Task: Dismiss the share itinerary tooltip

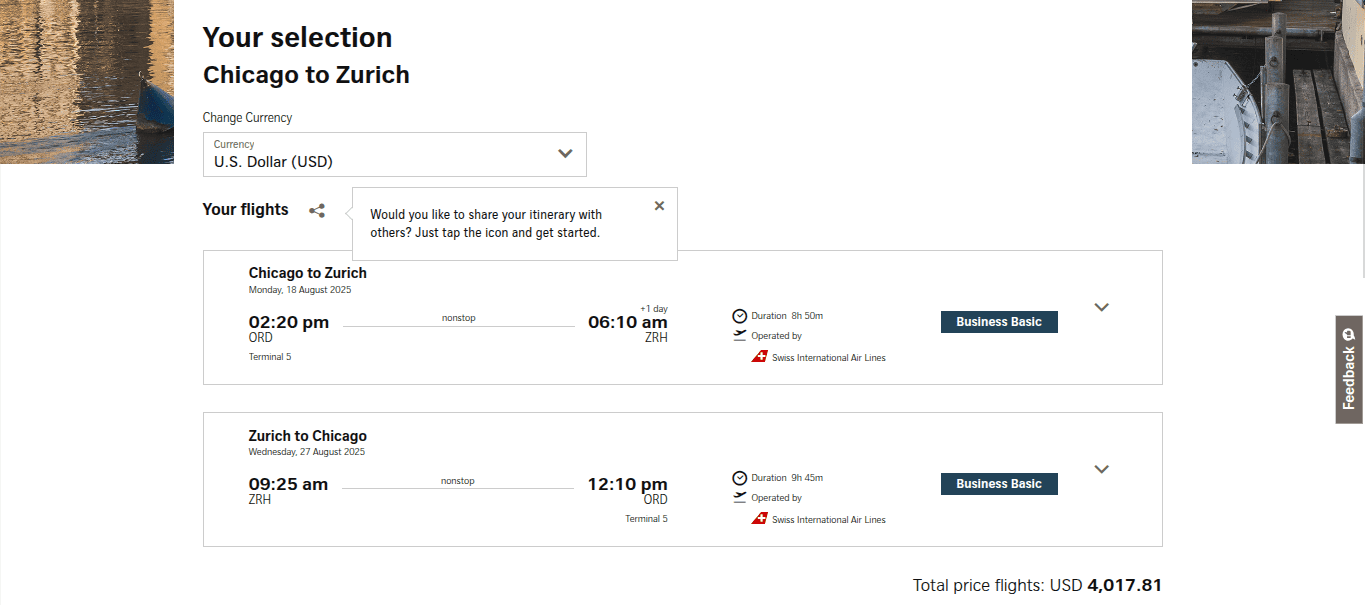Action: [x=659, y=205]
